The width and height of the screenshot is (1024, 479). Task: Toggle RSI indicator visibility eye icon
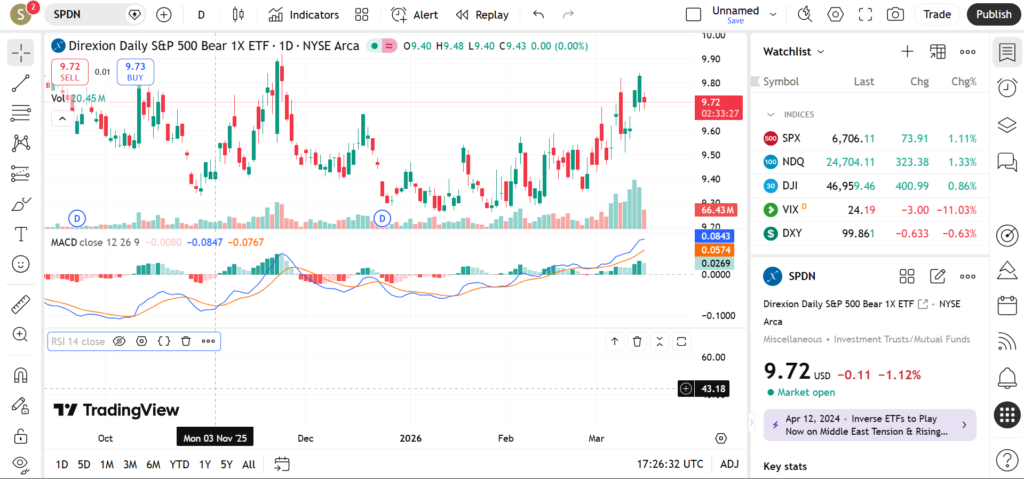pos(119,341)
